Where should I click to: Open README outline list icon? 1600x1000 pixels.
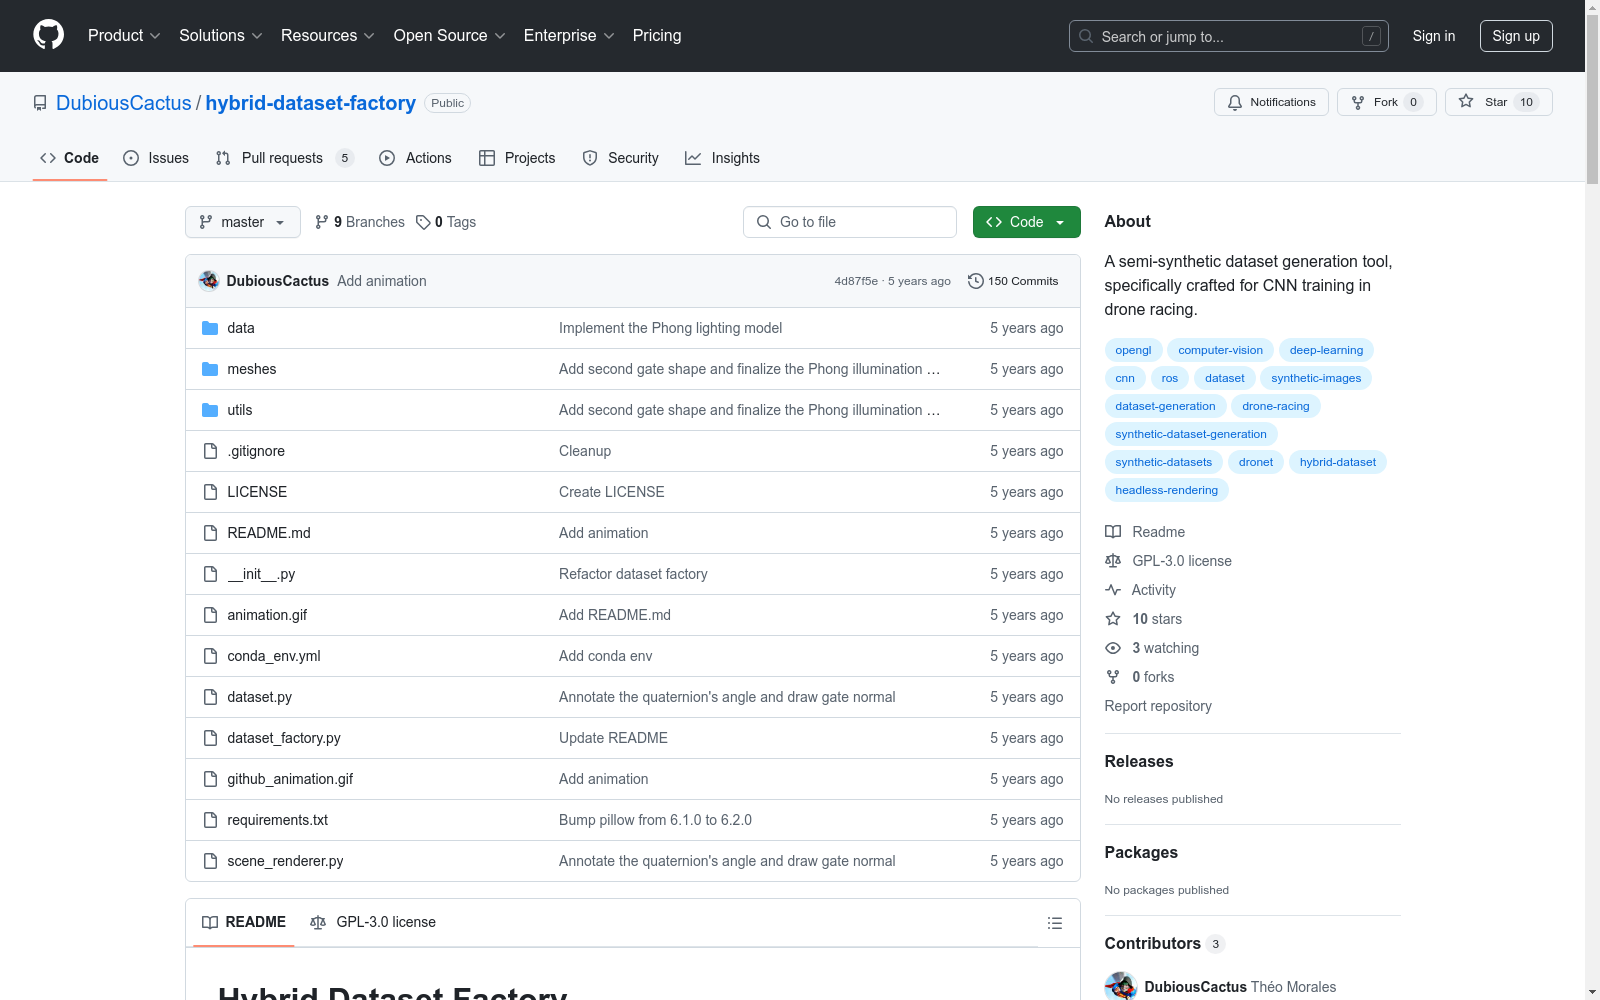(1055, 923)
